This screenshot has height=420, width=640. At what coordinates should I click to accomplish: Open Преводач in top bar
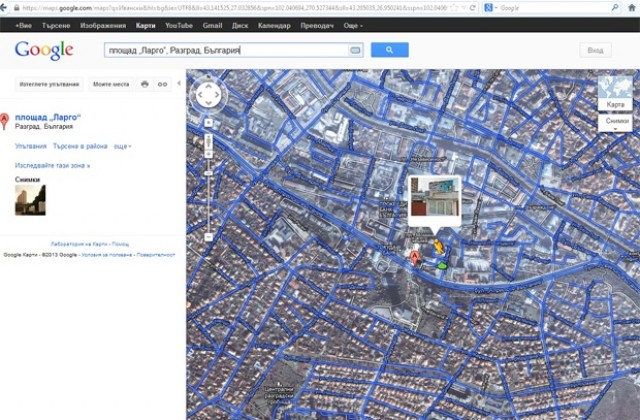pos(317,25)
